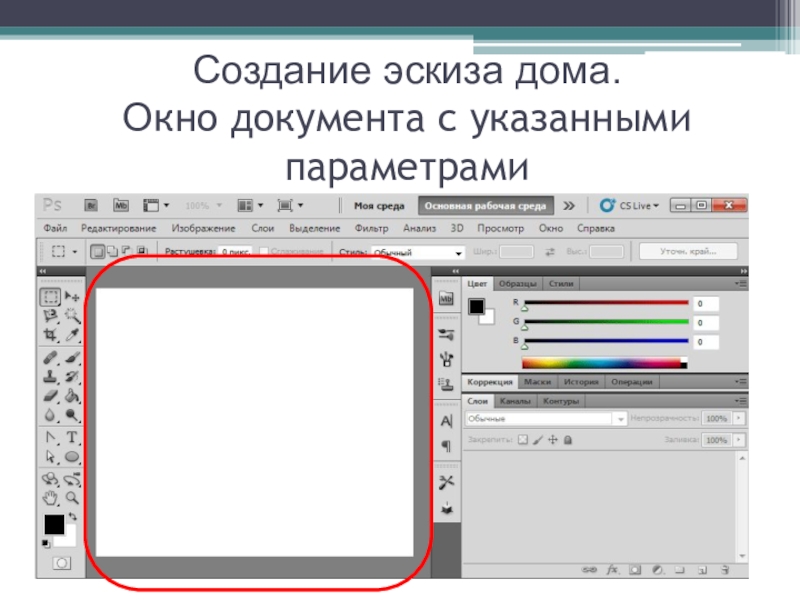Select the History Brush tool
This screenshot has height=600, width=800.
(x=72, y=377)
